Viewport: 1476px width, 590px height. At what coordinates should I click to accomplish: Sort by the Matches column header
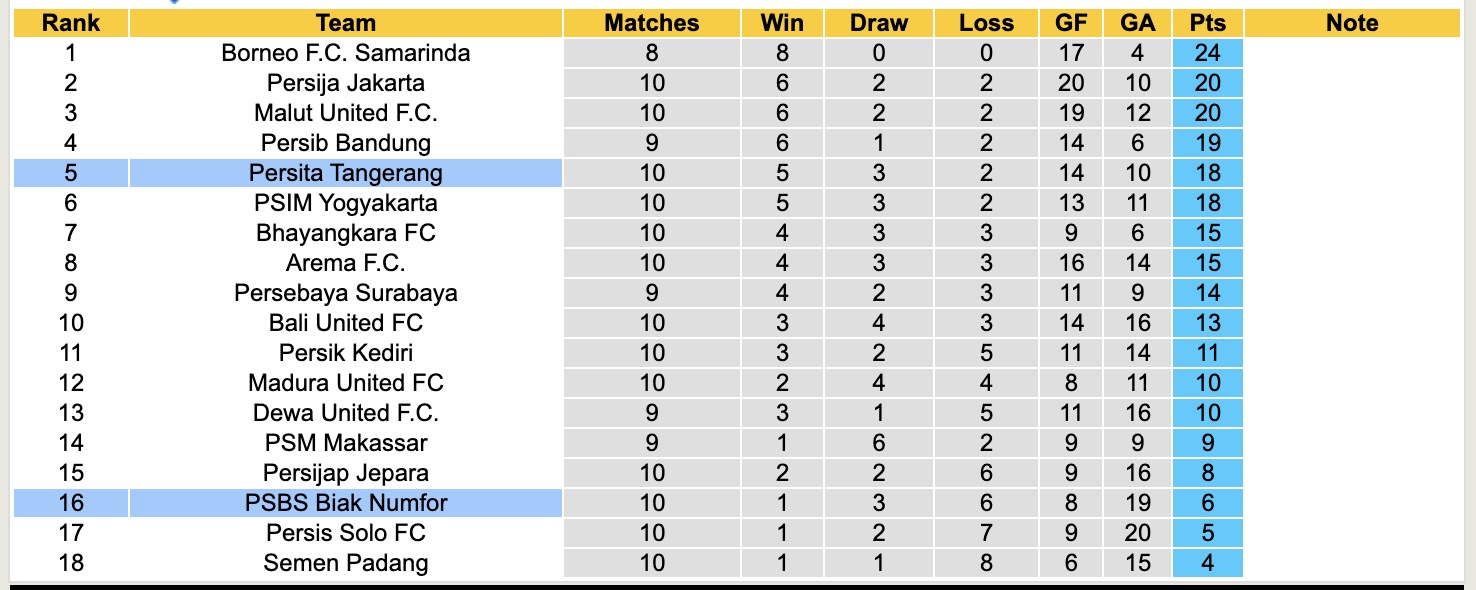pos(652,23)
